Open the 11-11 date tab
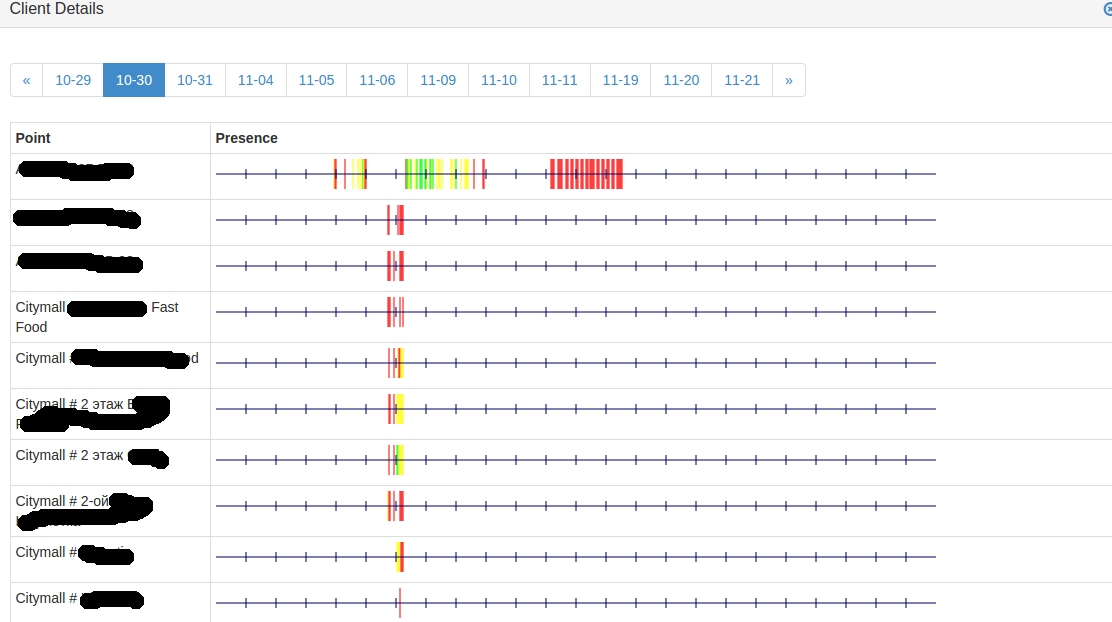1112x622 pixels. click(x=560, y=80)
